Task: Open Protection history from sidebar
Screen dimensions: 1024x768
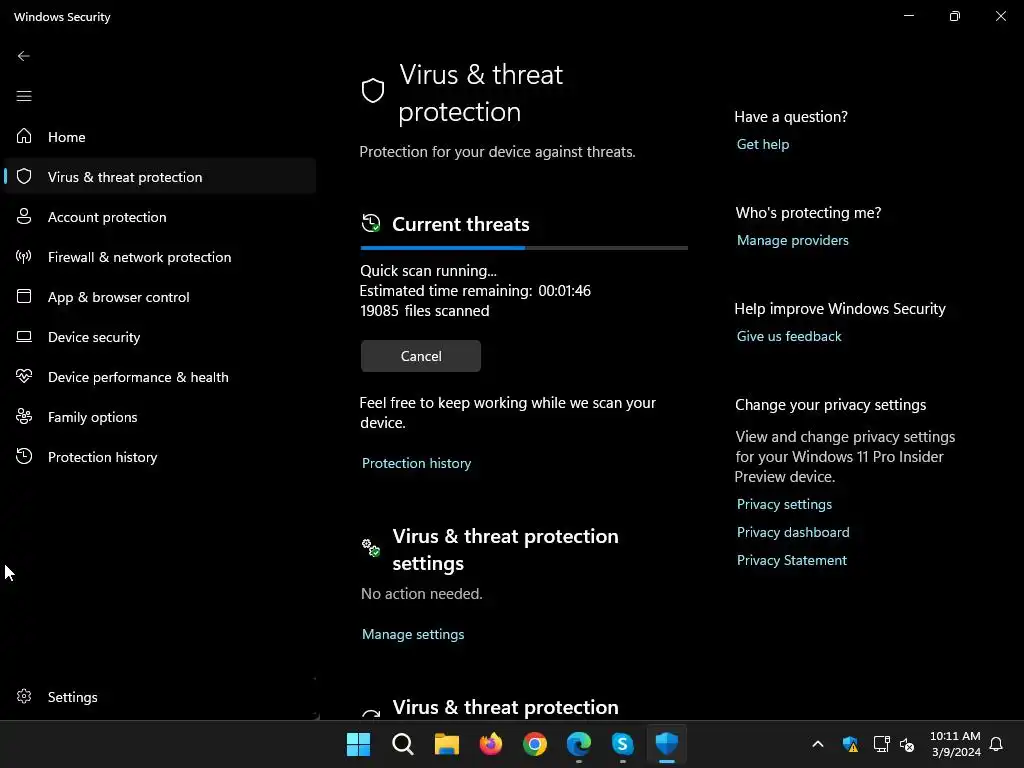Action: click(x=160, y=456)
